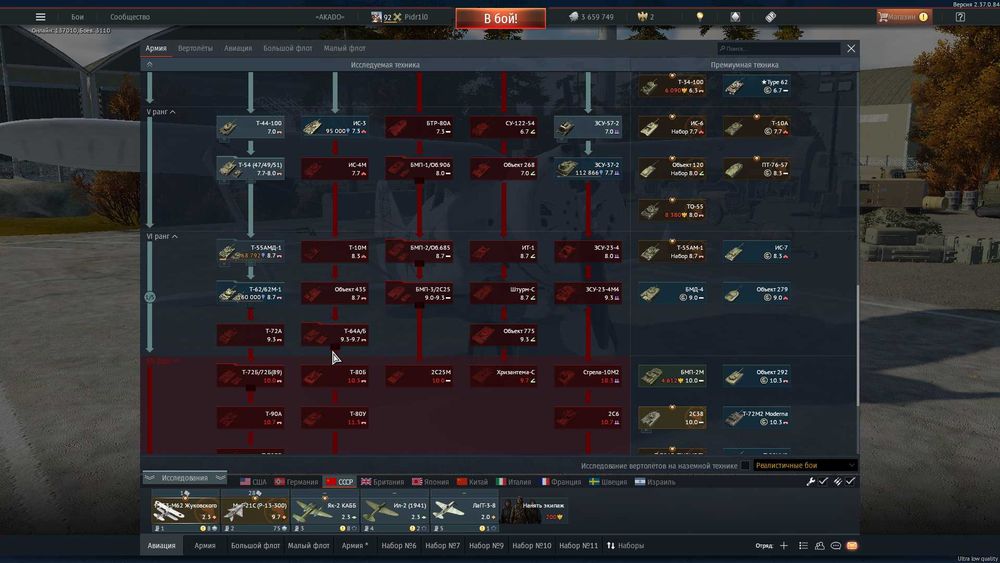This screenshot has width=1000, height=563.
Task: Select premium Объект 279
Action: click(x=756, y=293)
